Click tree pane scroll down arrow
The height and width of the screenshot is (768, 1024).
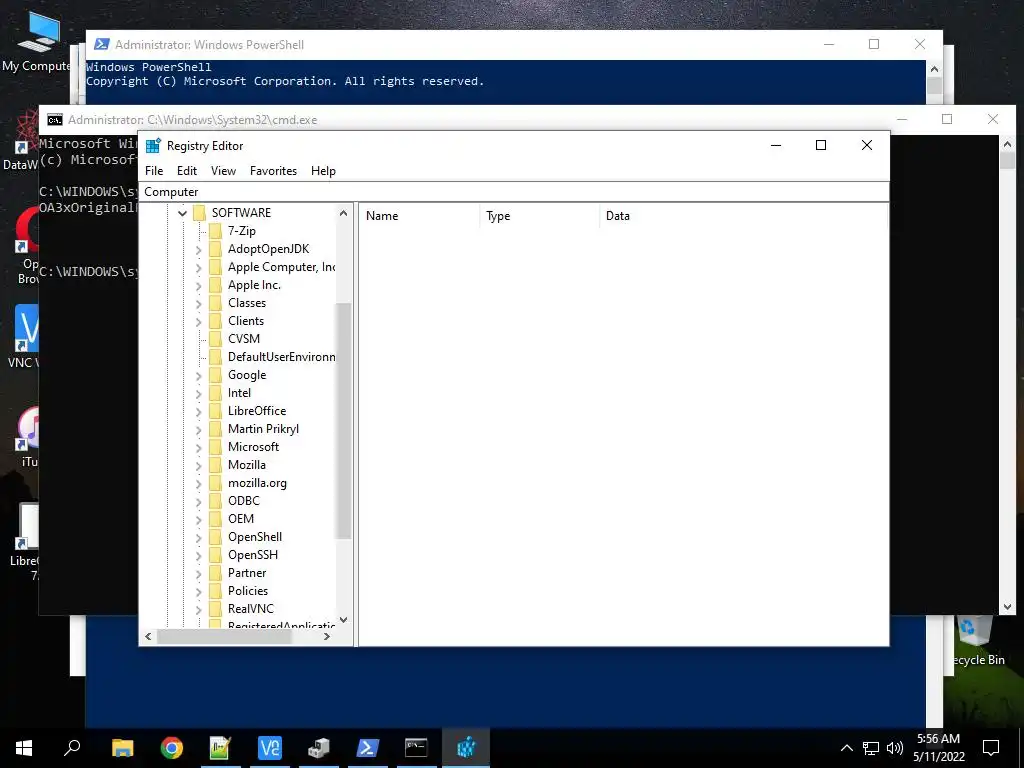344,620
